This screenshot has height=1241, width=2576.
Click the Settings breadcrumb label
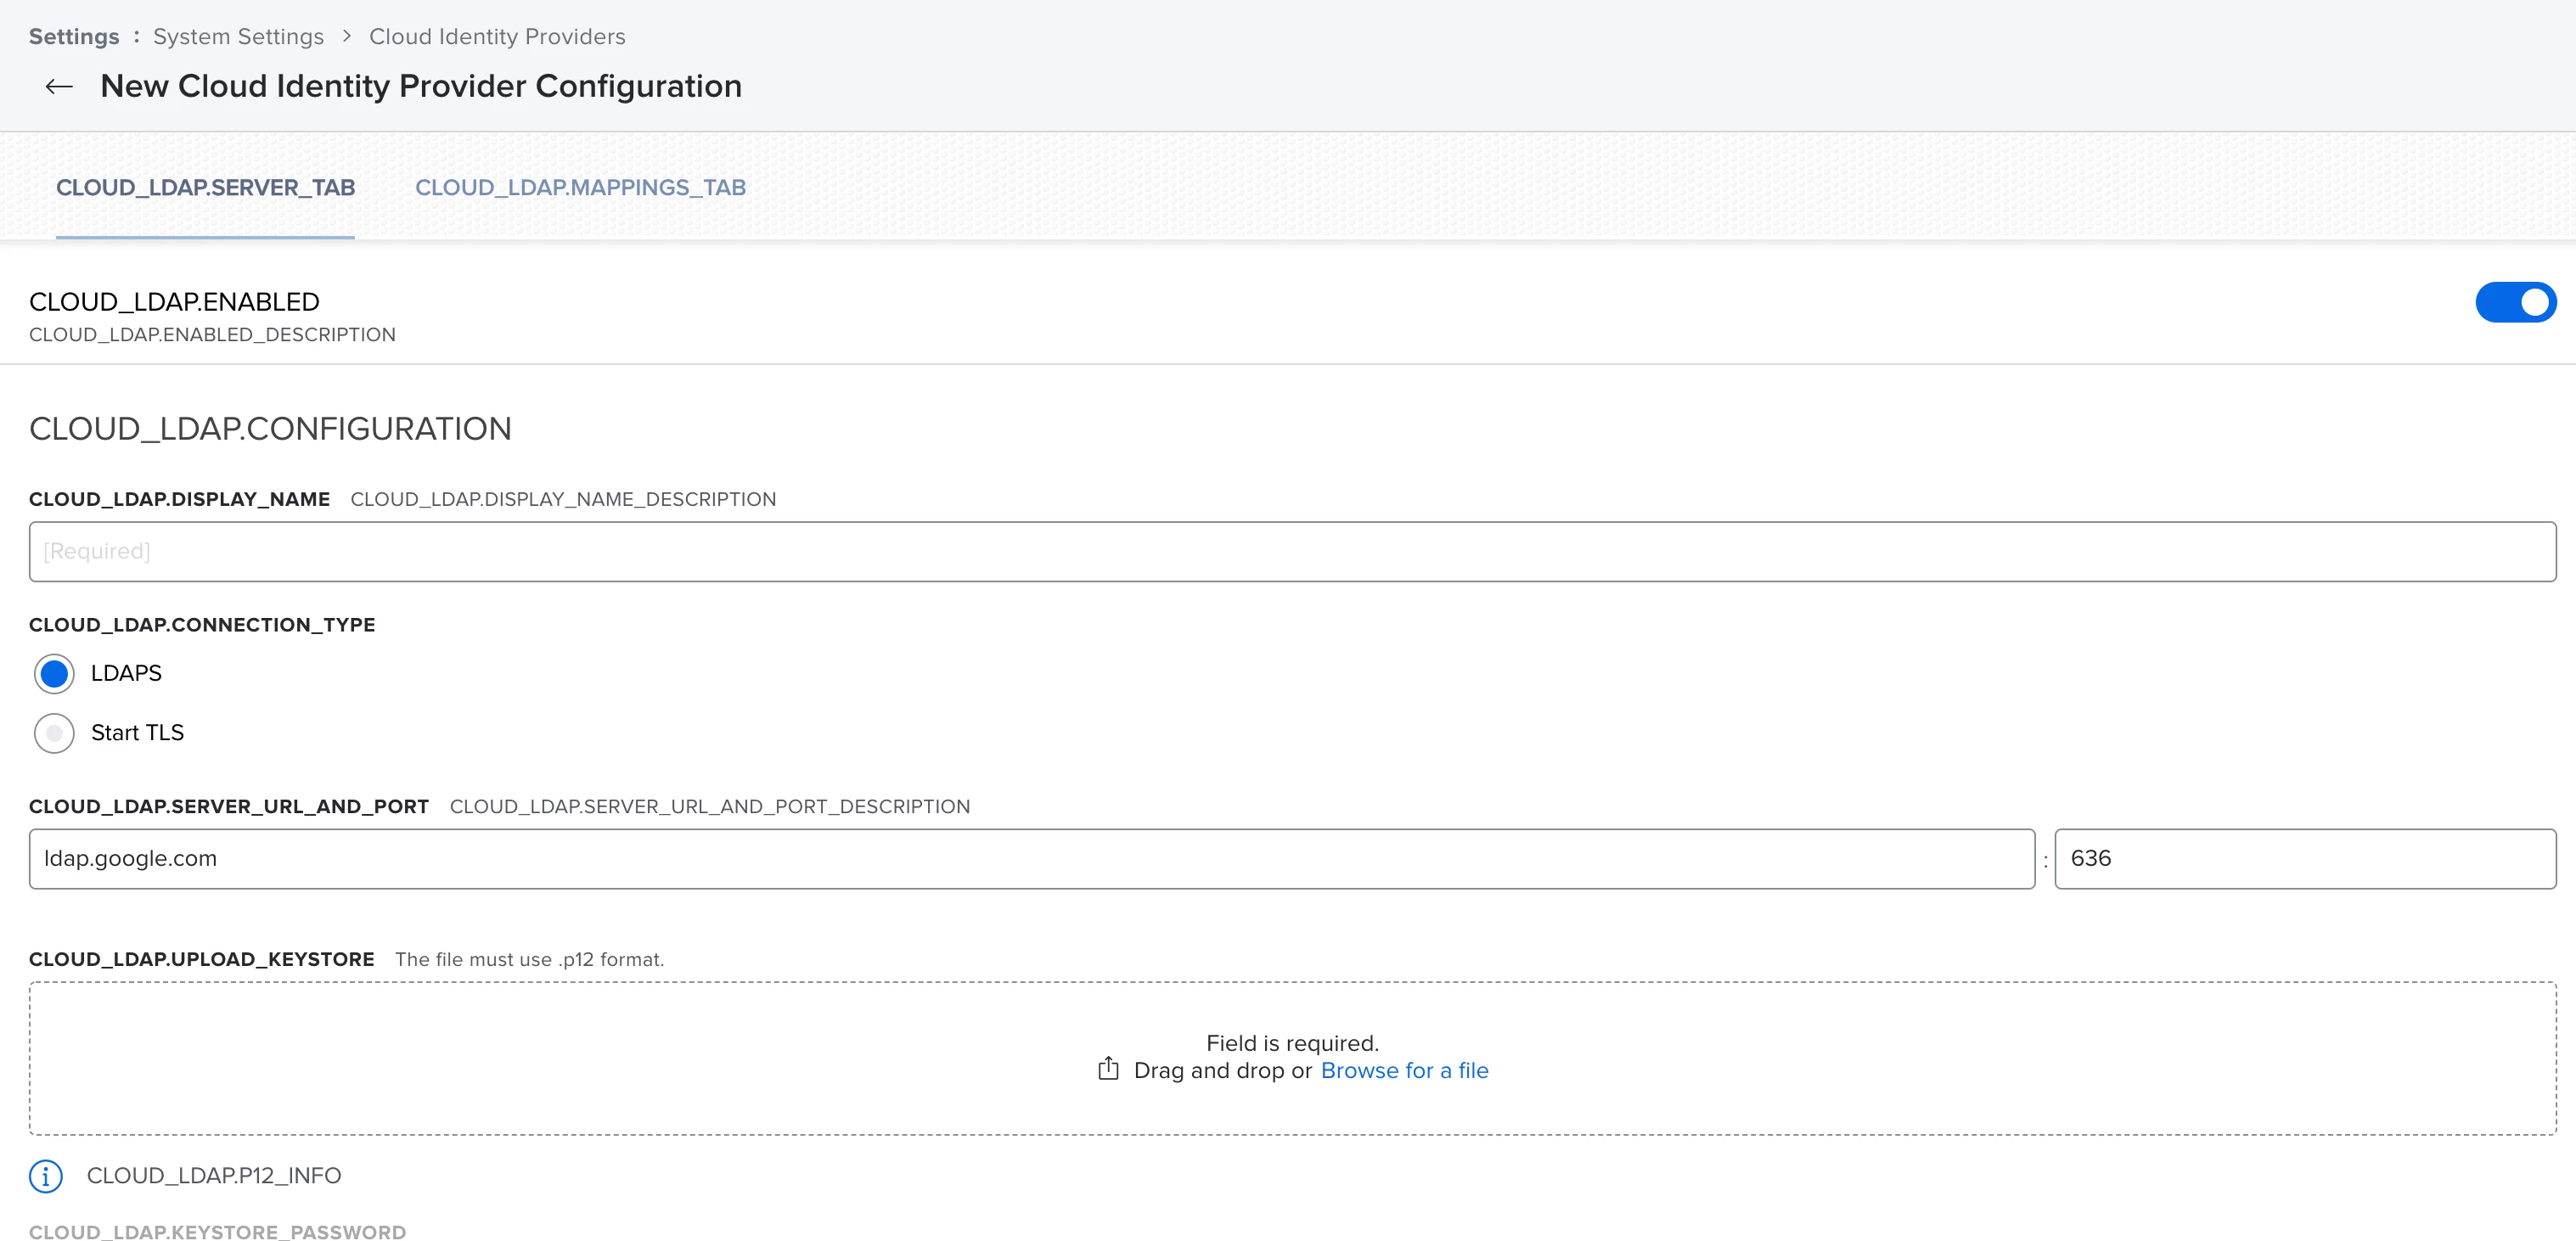[x=74, y=37]
